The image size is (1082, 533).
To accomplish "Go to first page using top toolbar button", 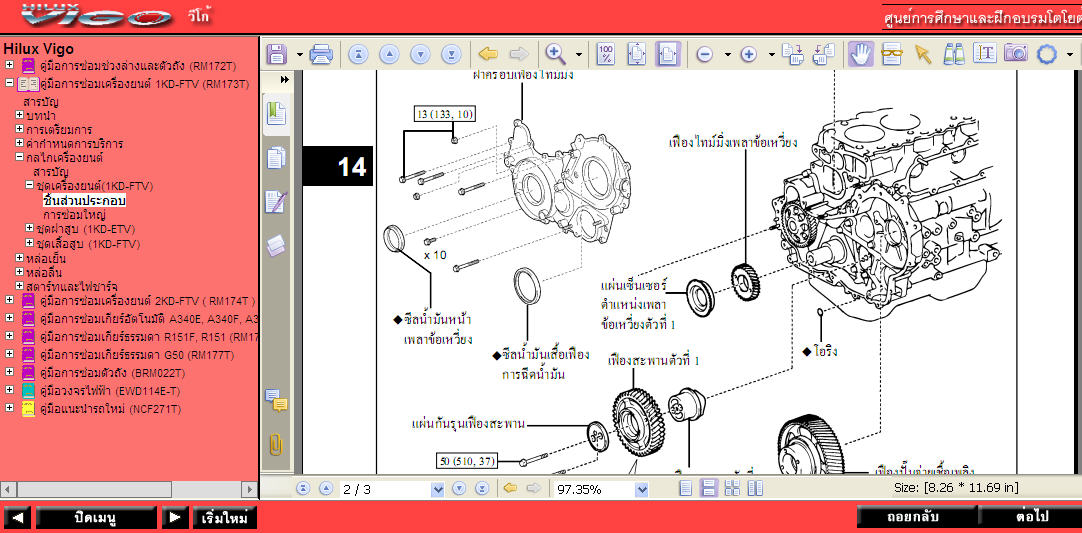I will 358,54.
